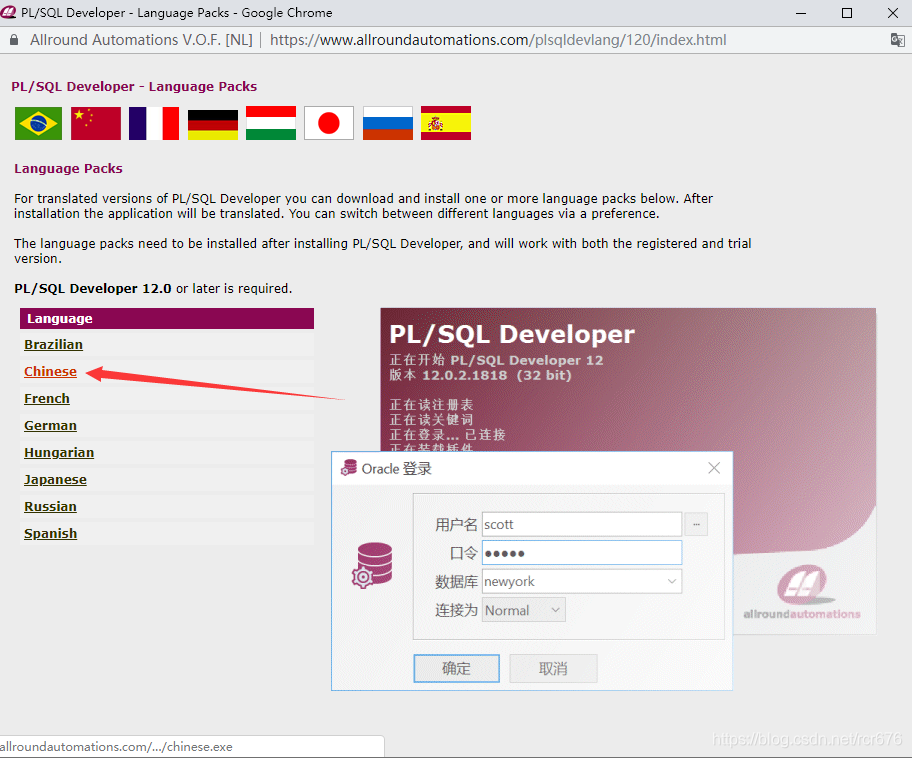Open the Spanish language pack link
This screenshot has width=912, height=758.
coord(50,533)
